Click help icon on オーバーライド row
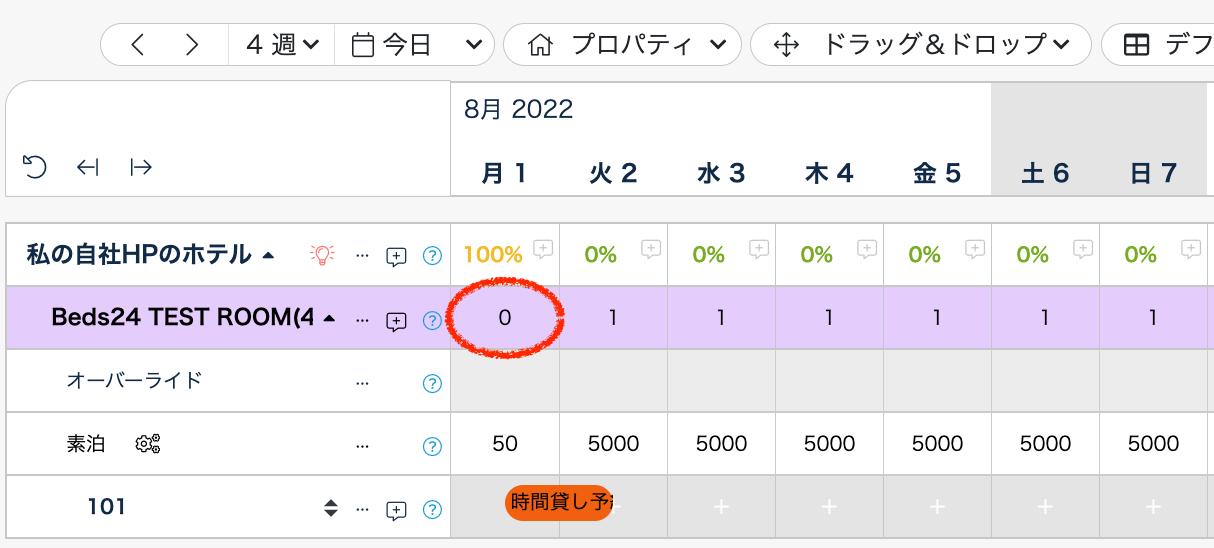 432,383
